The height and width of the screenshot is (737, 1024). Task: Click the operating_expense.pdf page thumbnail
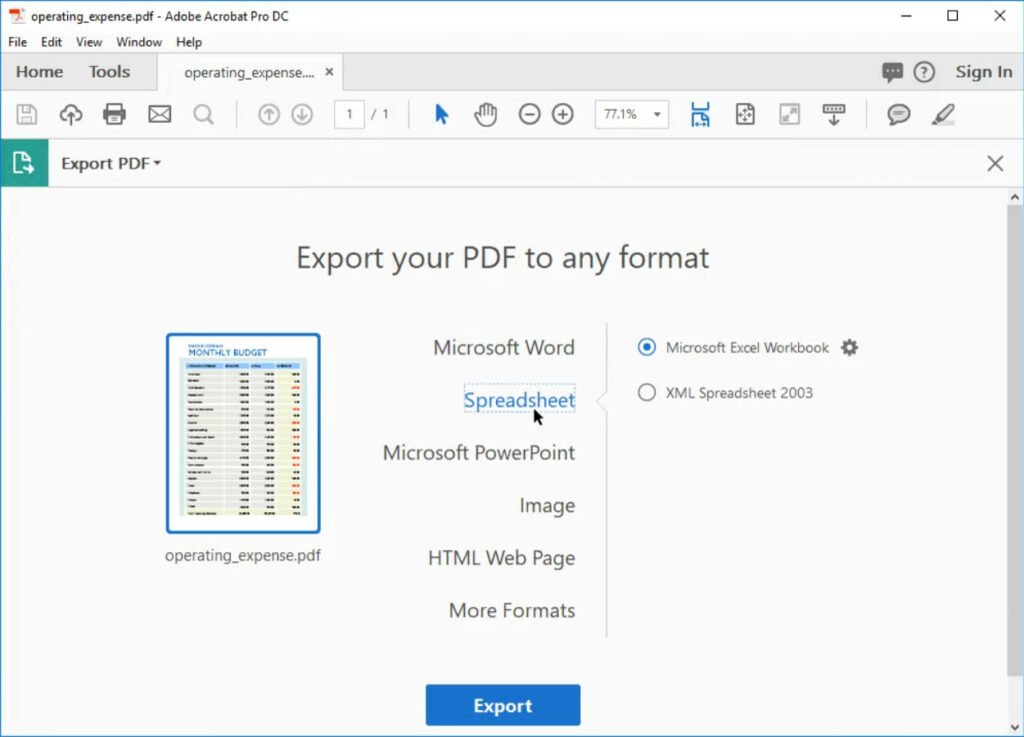tap(243, 432)
